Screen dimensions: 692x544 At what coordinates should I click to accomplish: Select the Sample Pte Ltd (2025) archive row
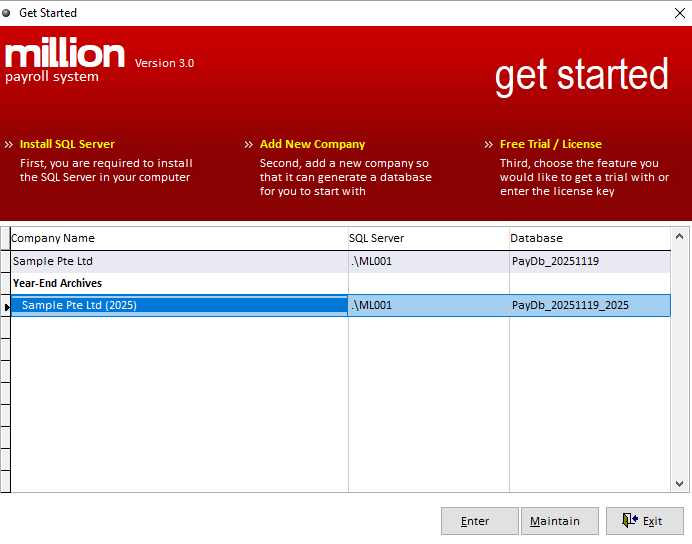pos(341,305)
